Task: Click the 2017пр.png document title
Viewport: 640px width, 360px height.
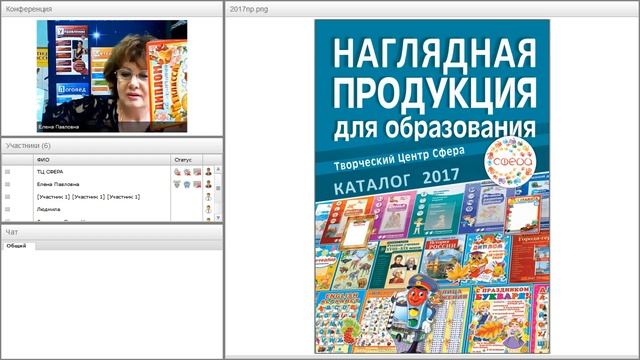Action: pyautogui.click(x=249, y=9)
